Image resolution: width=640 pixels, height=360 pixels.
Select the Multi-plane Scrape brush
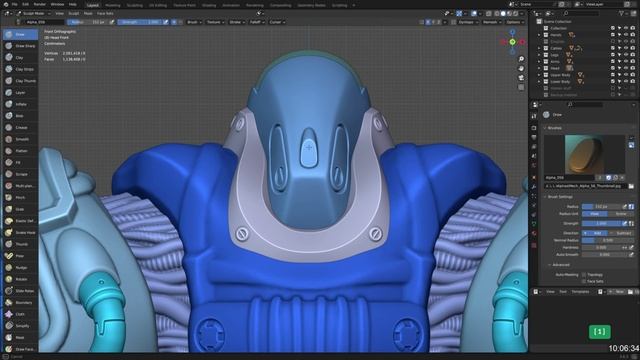click(x=20, y=186)
